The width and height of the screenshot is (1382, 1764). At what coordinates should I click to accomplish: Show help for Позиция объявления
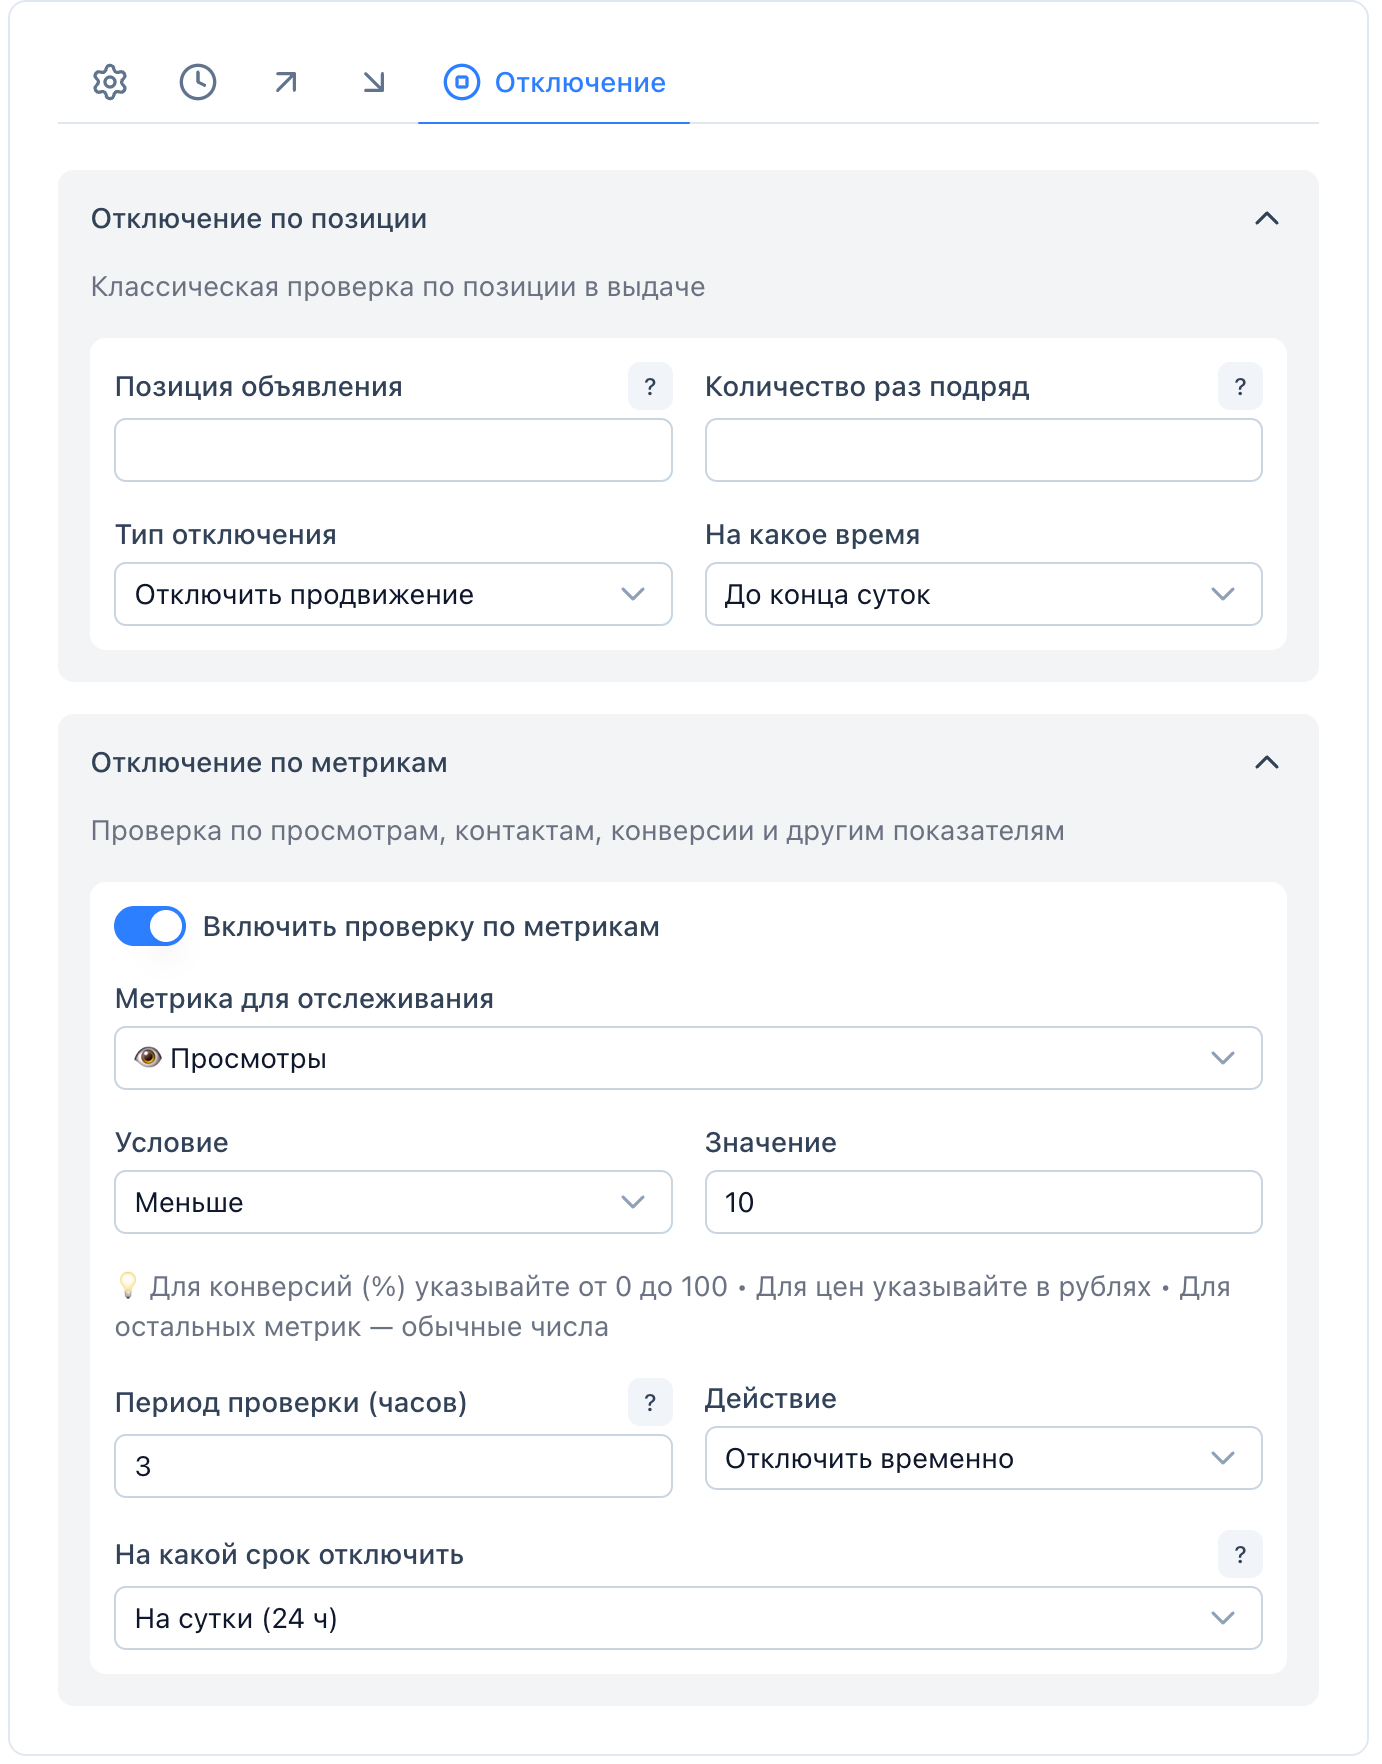pos(650,387)
